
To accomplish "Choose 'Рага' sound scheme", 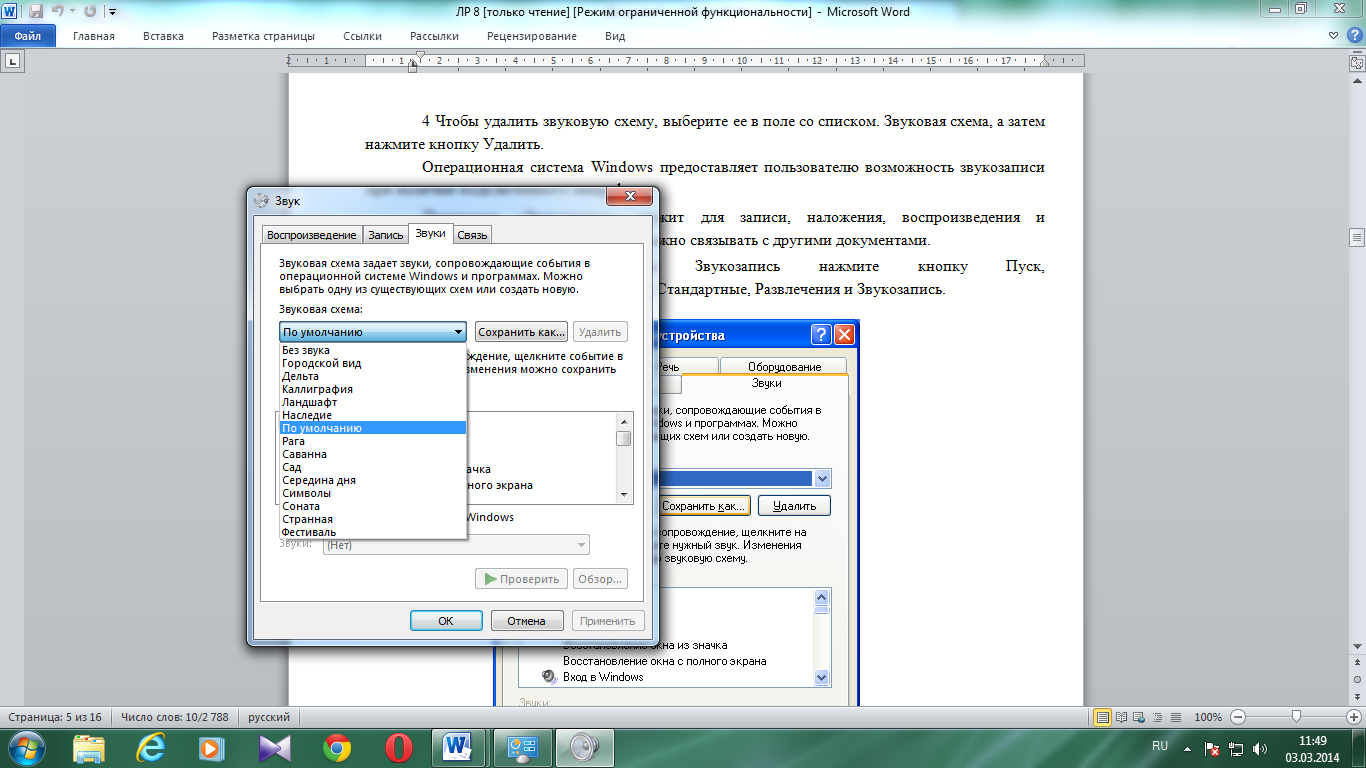I will (373, 441).
